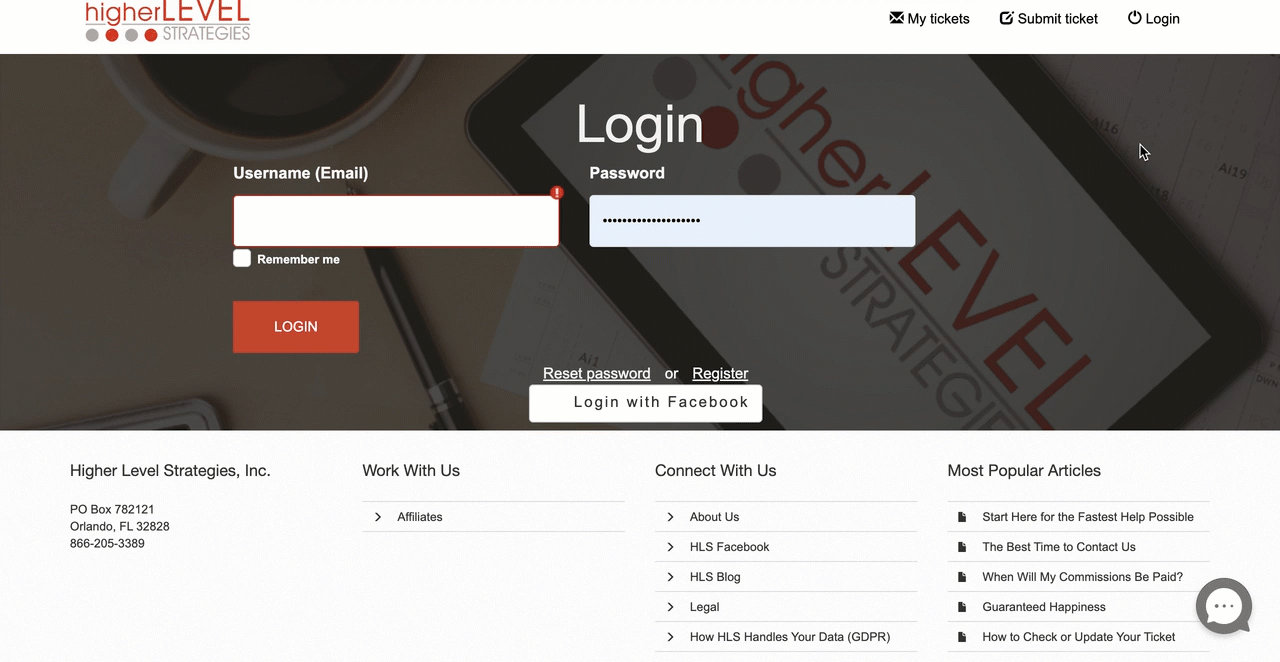Focus the Username (Email) input field
This screenshot has width=1280, height=662.
pos(396,221)
